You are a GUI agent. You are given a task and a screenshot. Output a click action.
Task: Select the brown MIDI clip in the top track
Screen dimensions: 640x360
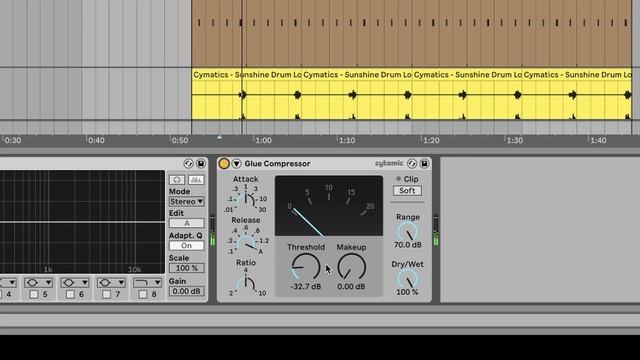coord(411,33)
